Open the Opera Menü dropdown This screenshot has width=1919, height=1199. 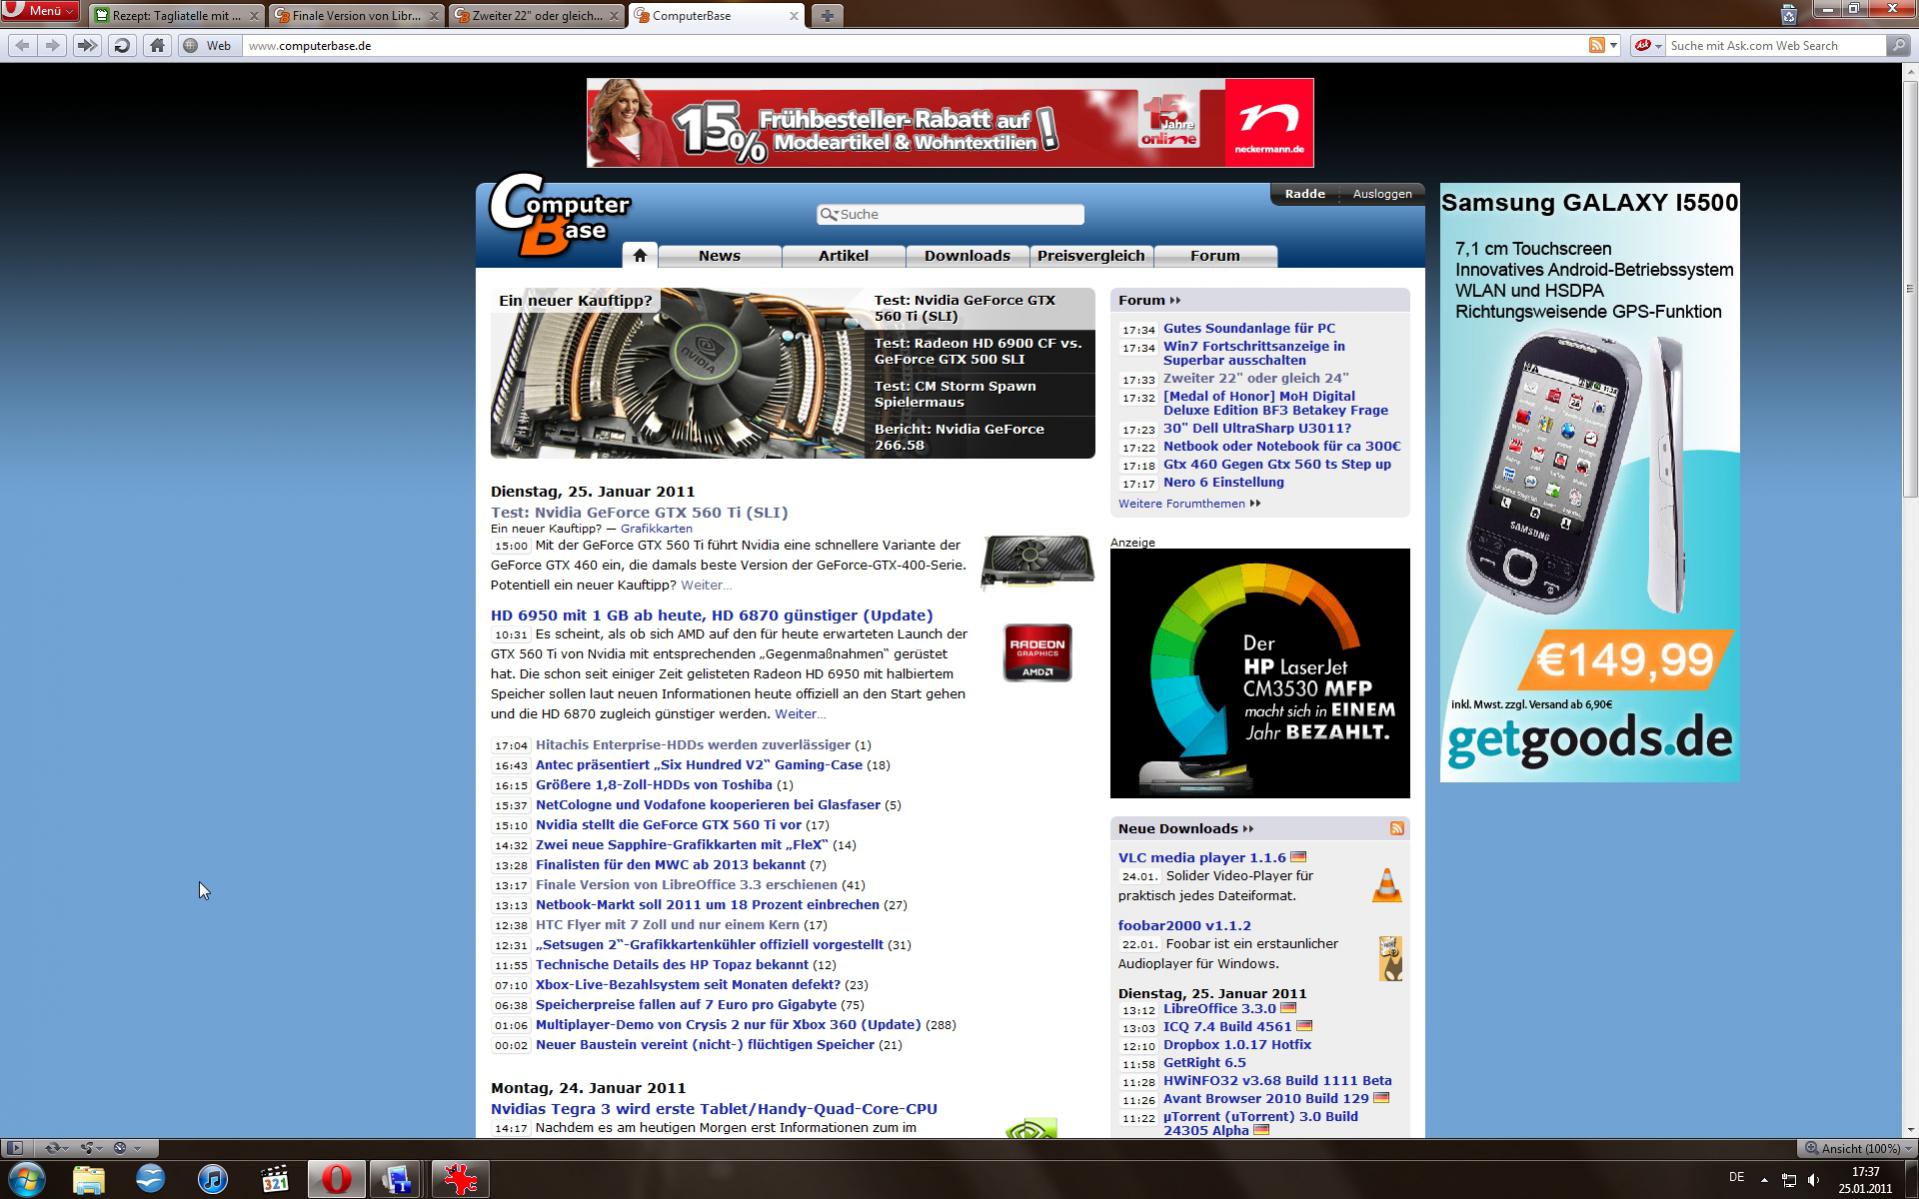40,11
